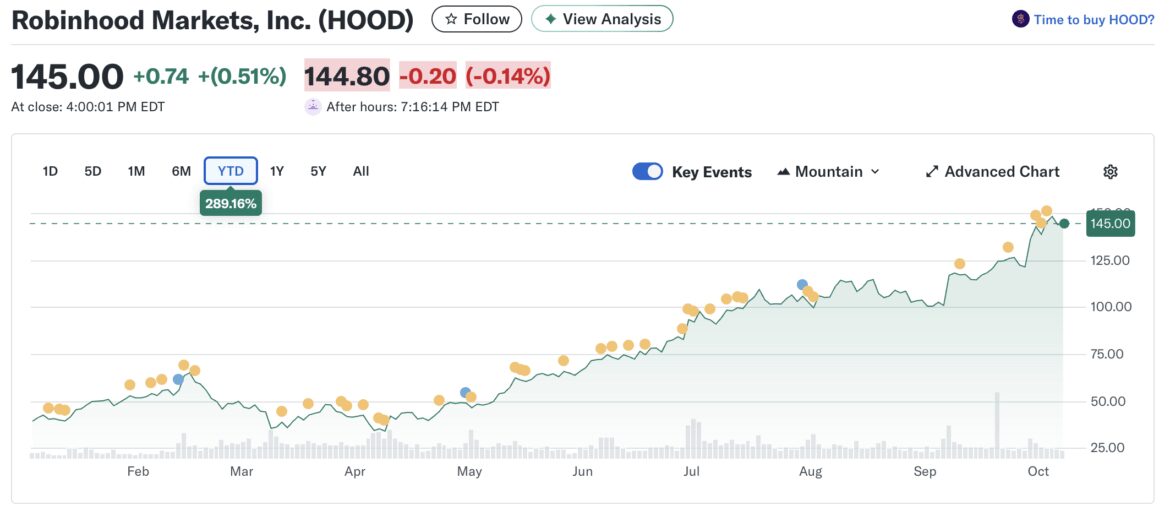Show the 1Y chart range

pos(277,171)
